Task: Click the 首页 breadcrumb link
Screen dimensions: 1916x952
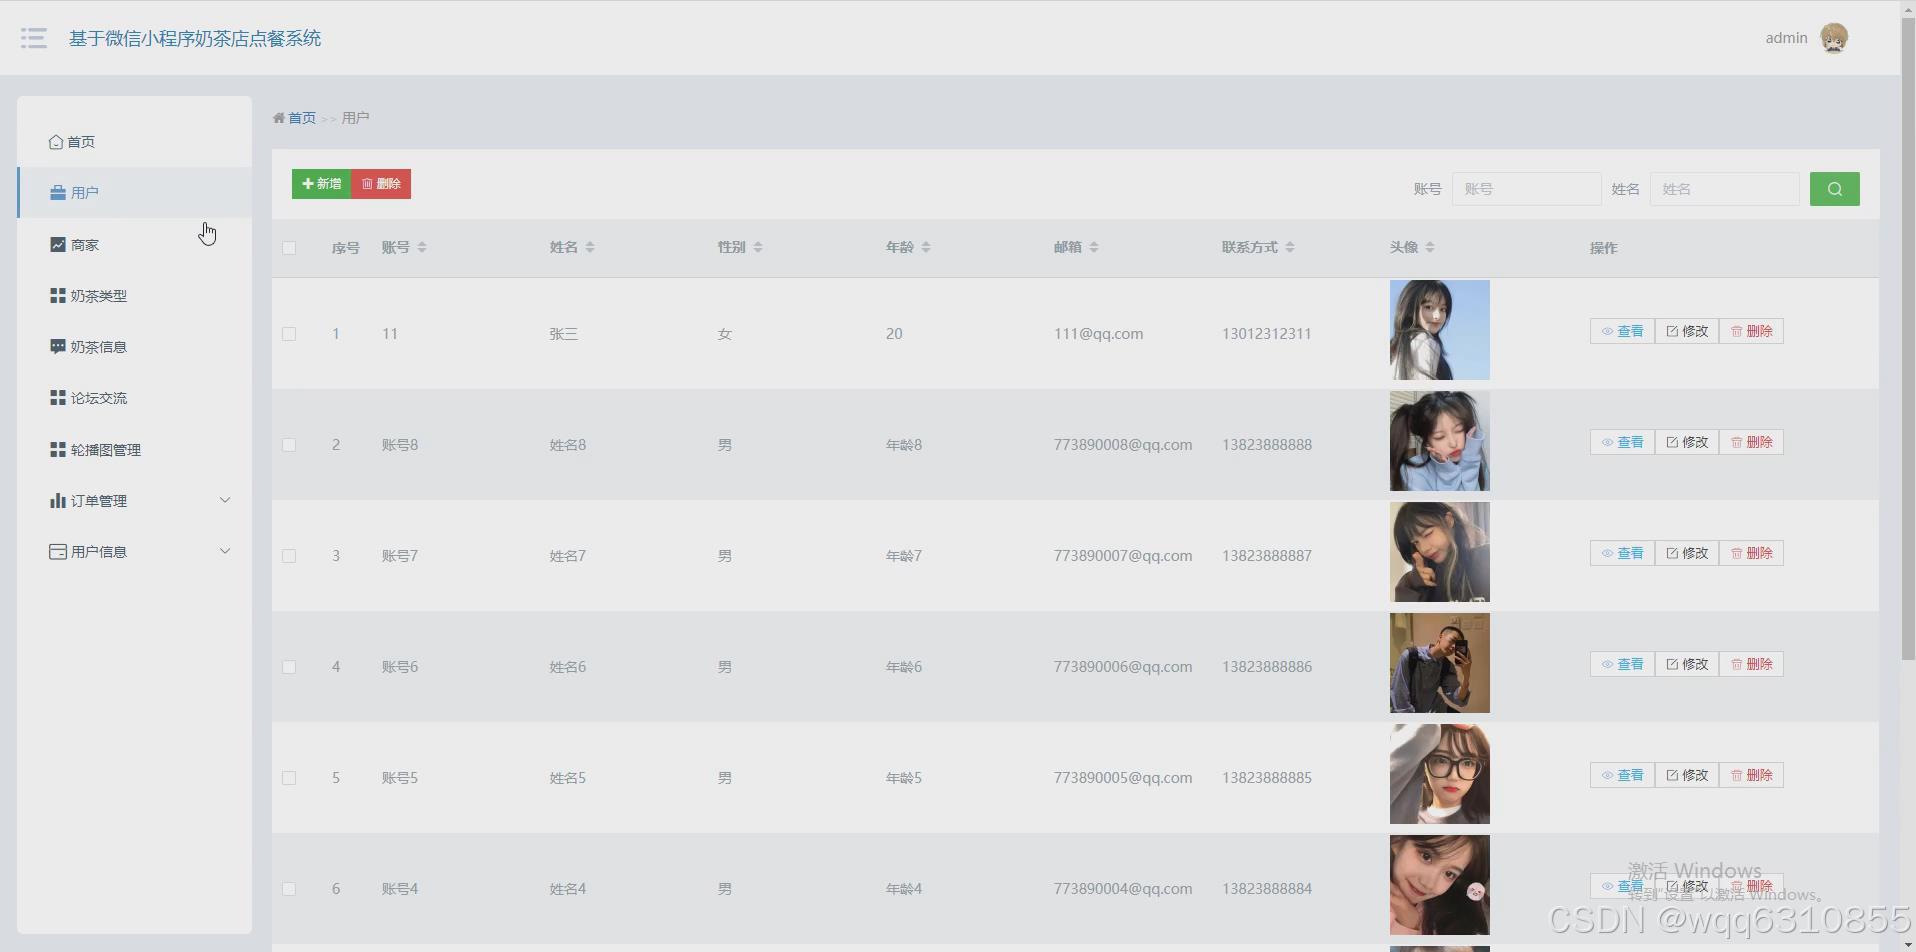Action: click(301, 118)
